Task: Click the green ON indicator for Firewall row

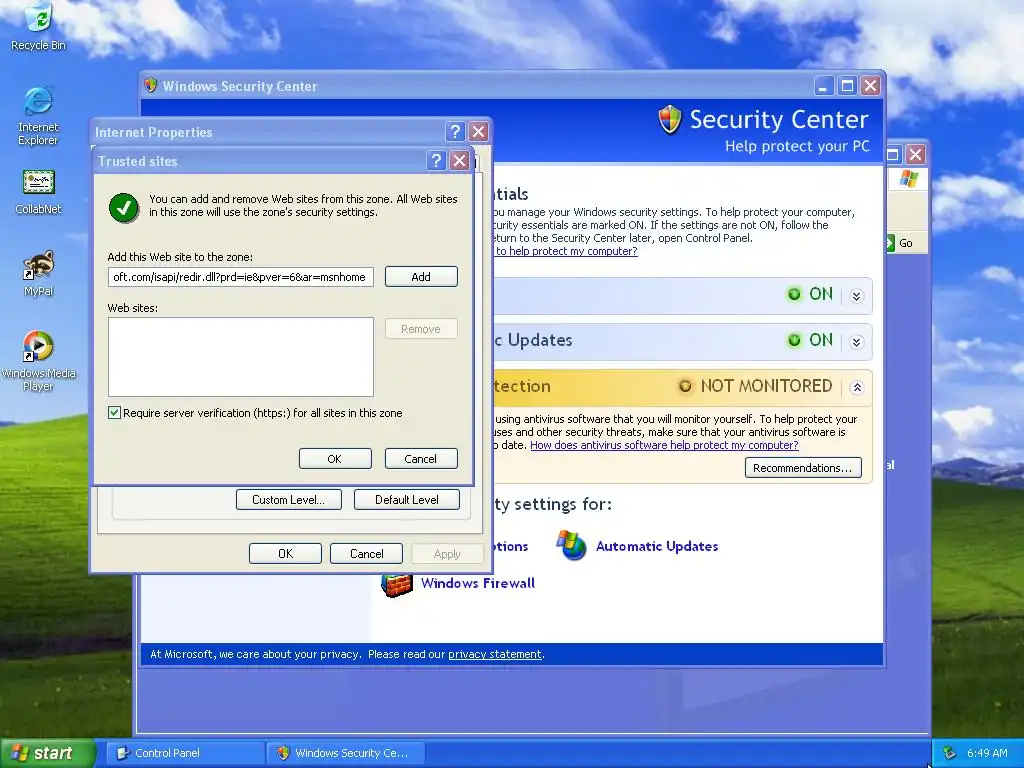Action: pyautogui.click(x=794, y=294)
